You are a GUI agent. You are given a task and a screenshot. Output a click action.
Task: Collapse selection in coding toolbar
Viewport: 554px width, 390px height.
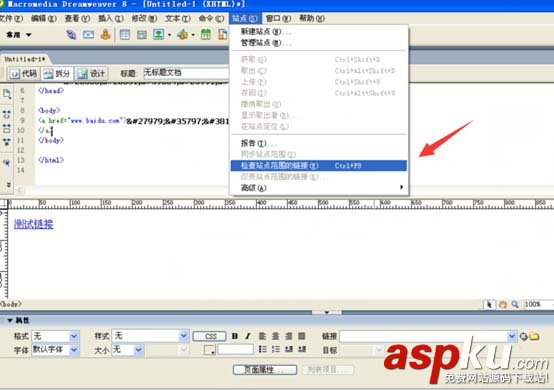coord(7,128)
